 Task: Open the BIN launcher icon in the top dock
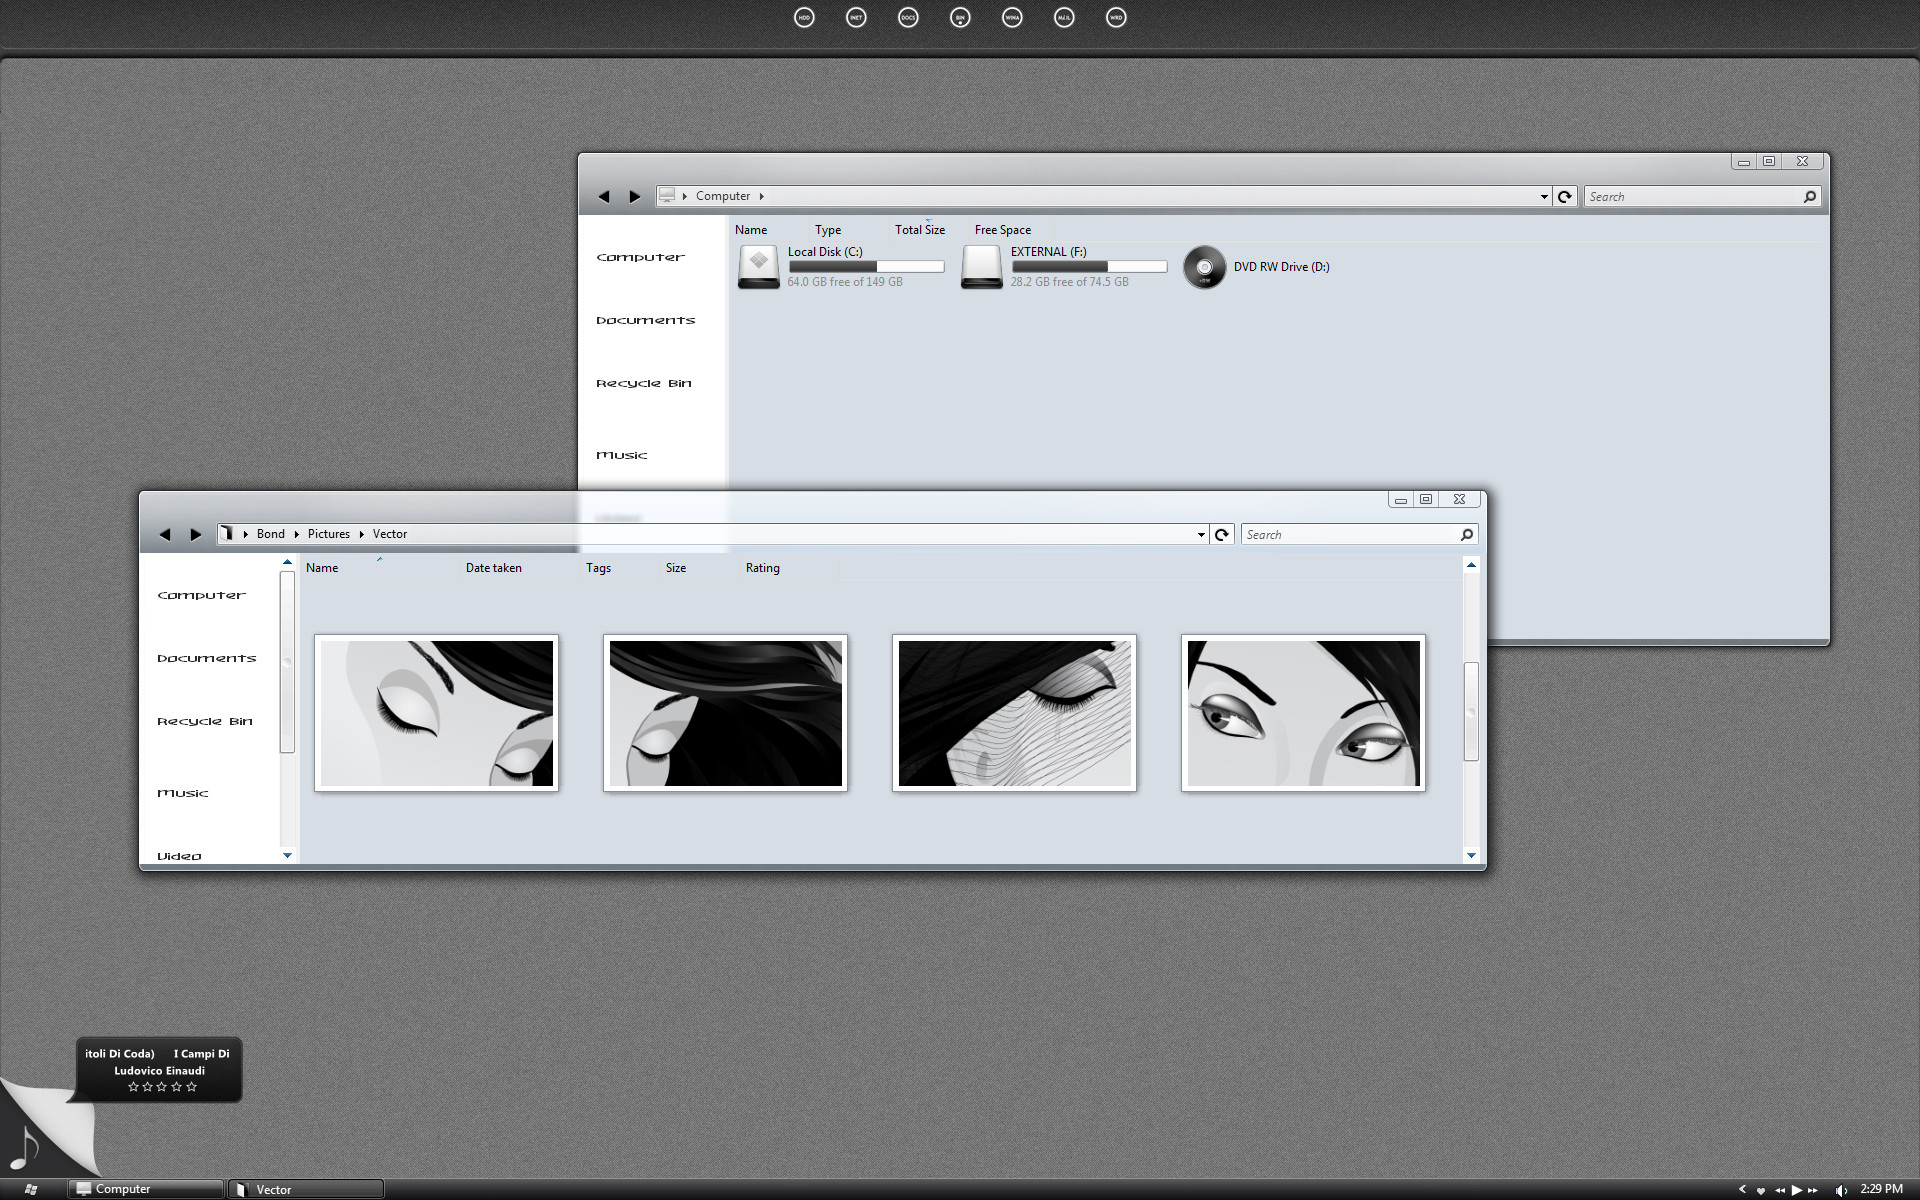point(960,17)
